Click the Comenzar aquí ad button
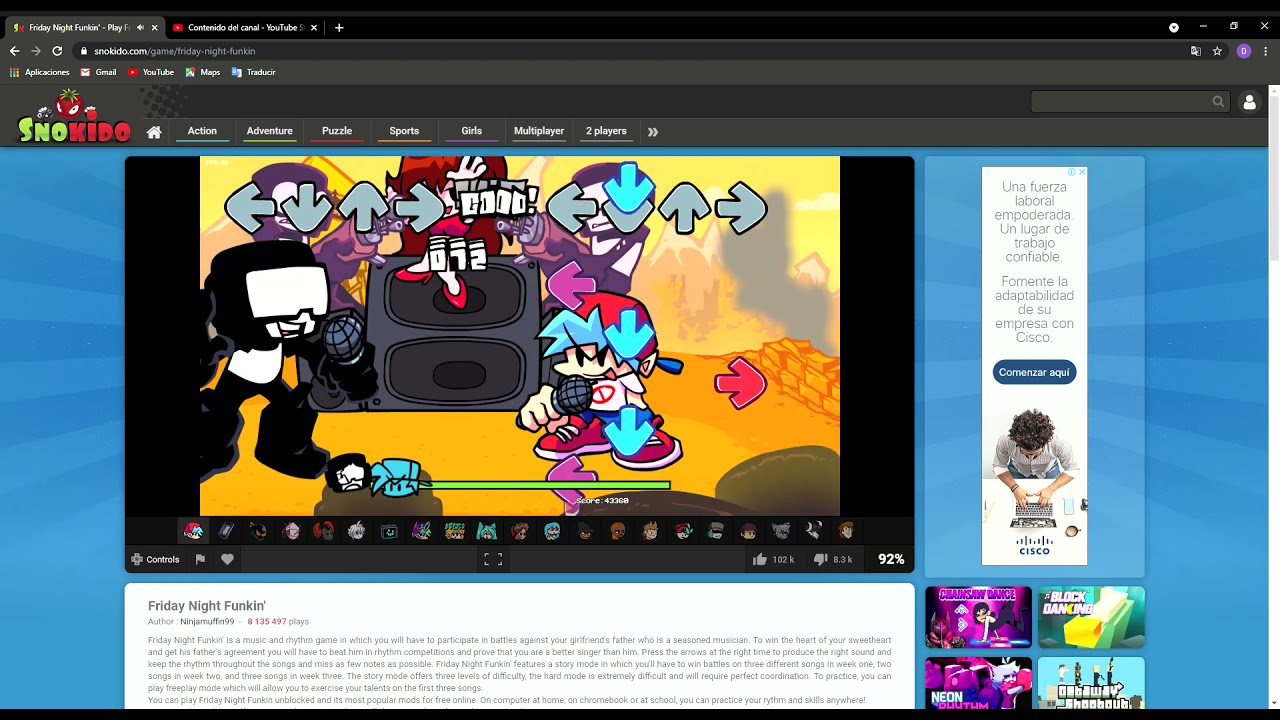 (1034, 372)
